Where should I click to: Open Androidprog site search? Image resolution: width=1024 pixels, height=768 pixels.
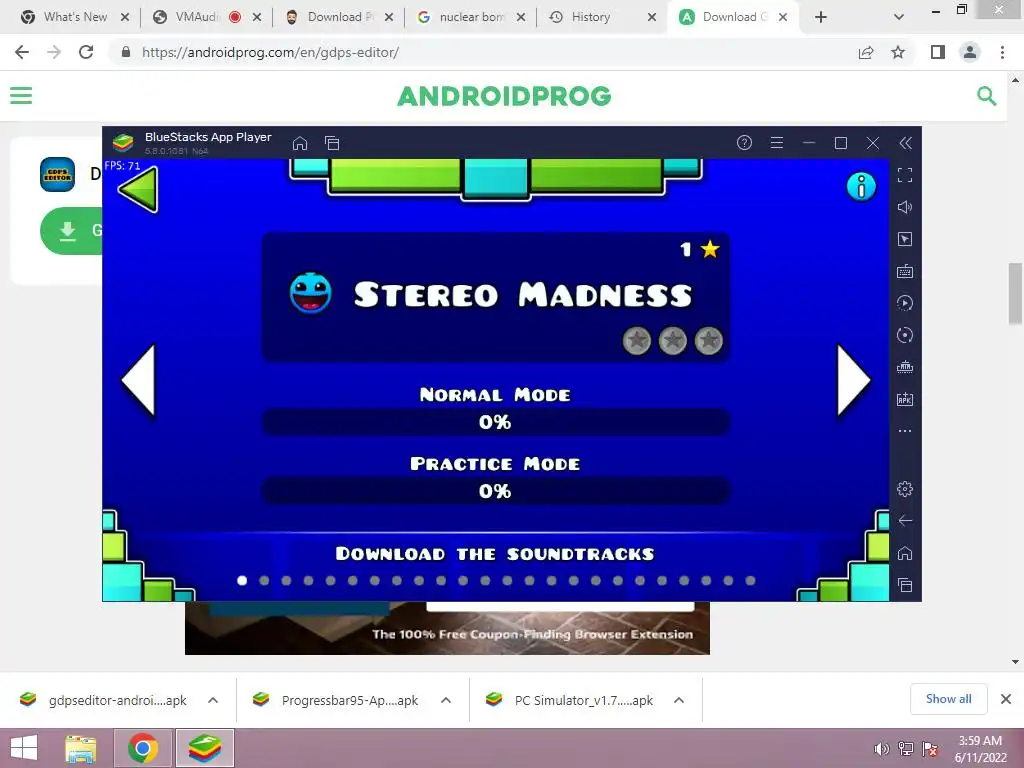pos(986,96)
